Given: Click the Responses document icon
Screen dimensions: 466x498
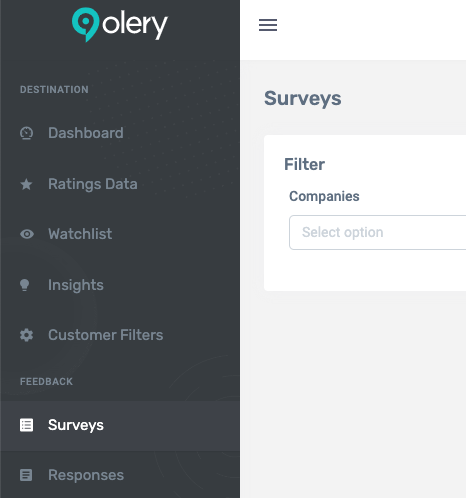Looking at the screenshot, I should pos(26,475).
